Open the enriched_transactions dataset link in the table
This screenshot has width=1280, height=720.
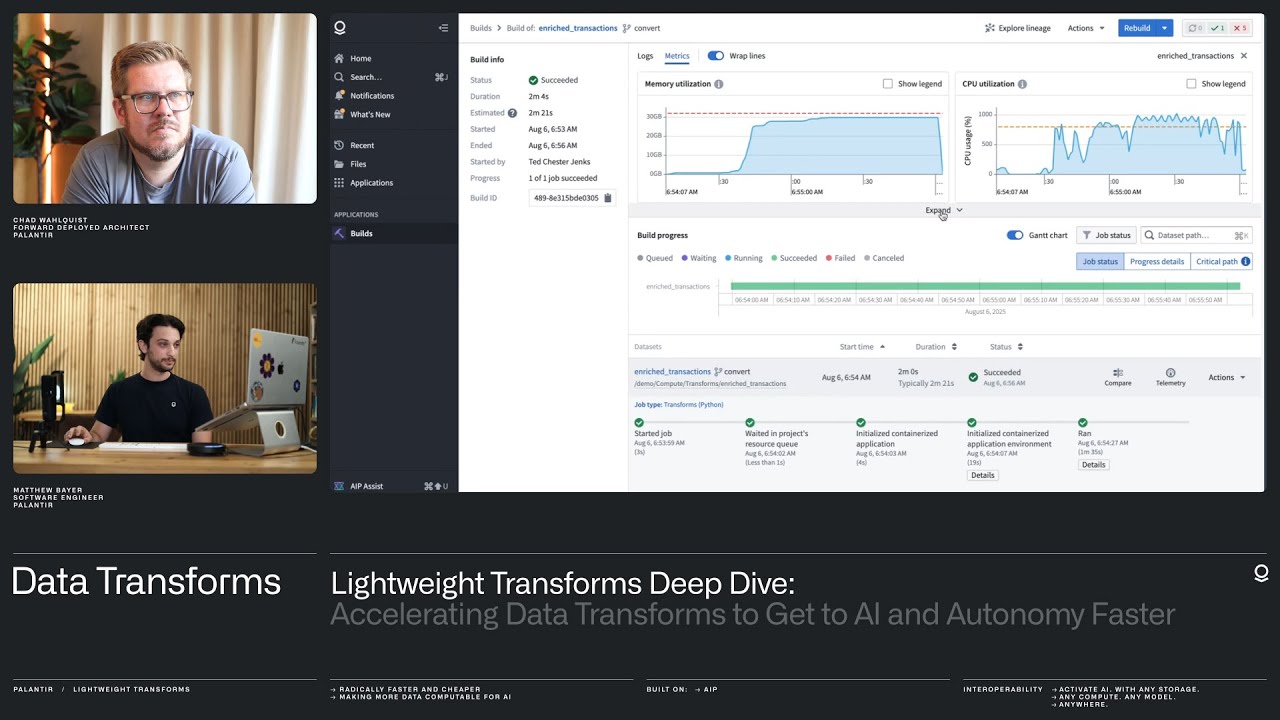click(672, 372)
